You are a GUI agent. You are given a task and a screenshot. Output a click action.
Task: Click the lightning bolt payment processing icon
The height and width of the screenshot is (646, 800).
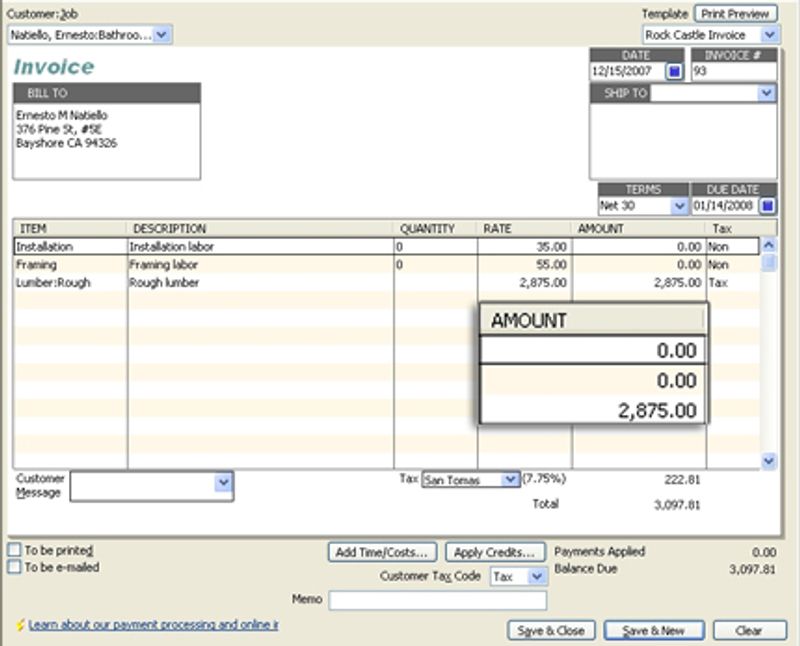click(x=20, y=625)
